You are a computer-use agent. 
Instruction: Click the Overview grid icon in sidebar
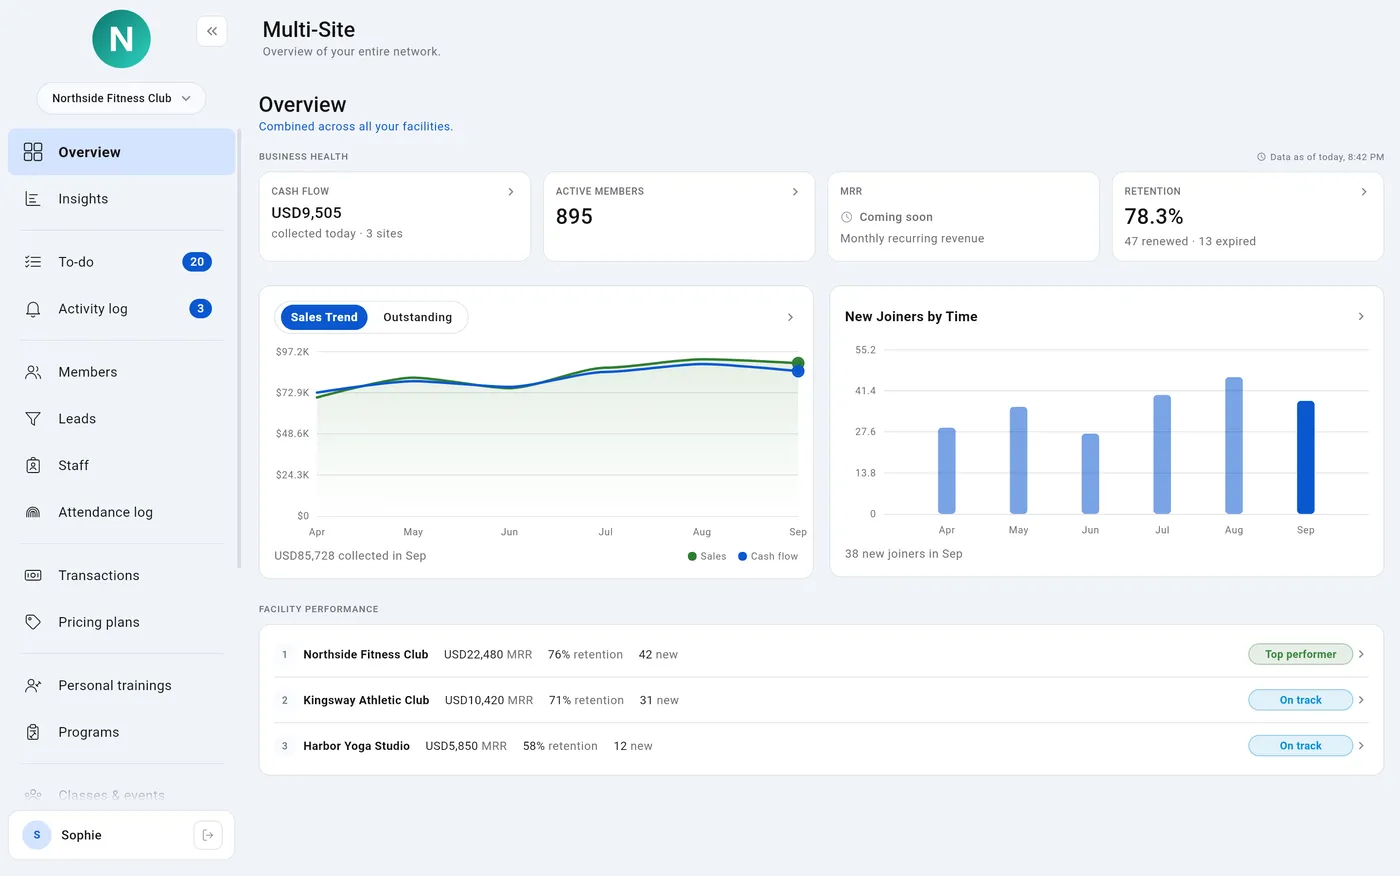(33, 152)
